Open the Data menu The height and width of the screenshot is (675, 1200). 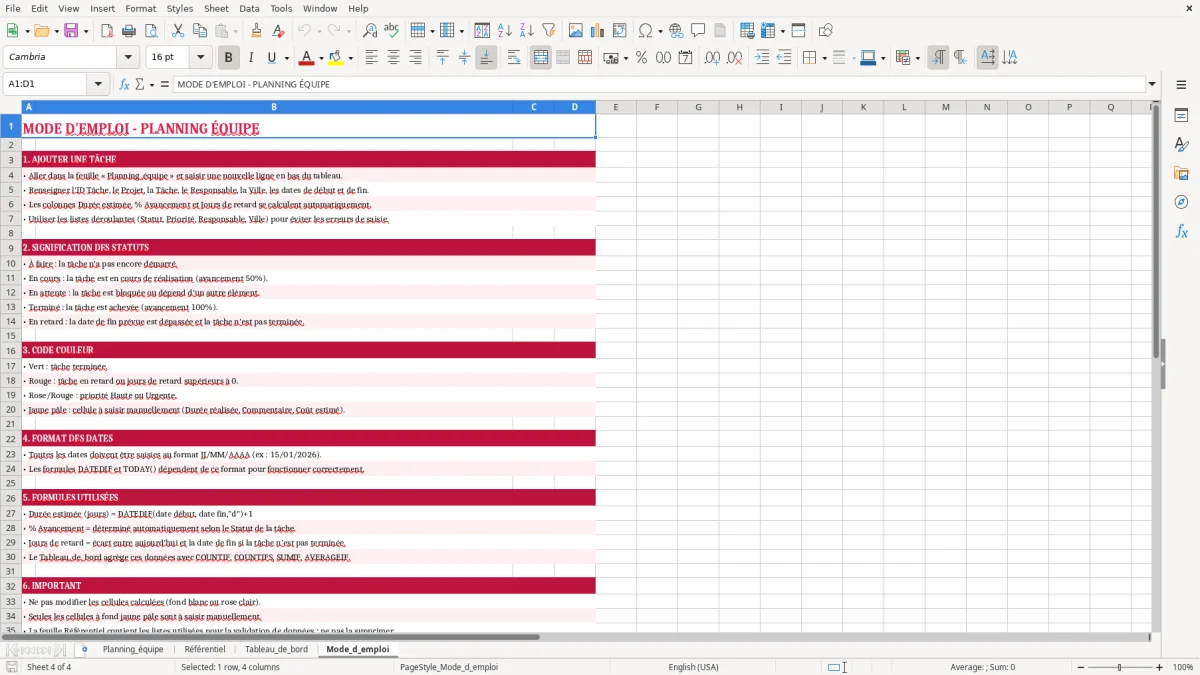249,8
